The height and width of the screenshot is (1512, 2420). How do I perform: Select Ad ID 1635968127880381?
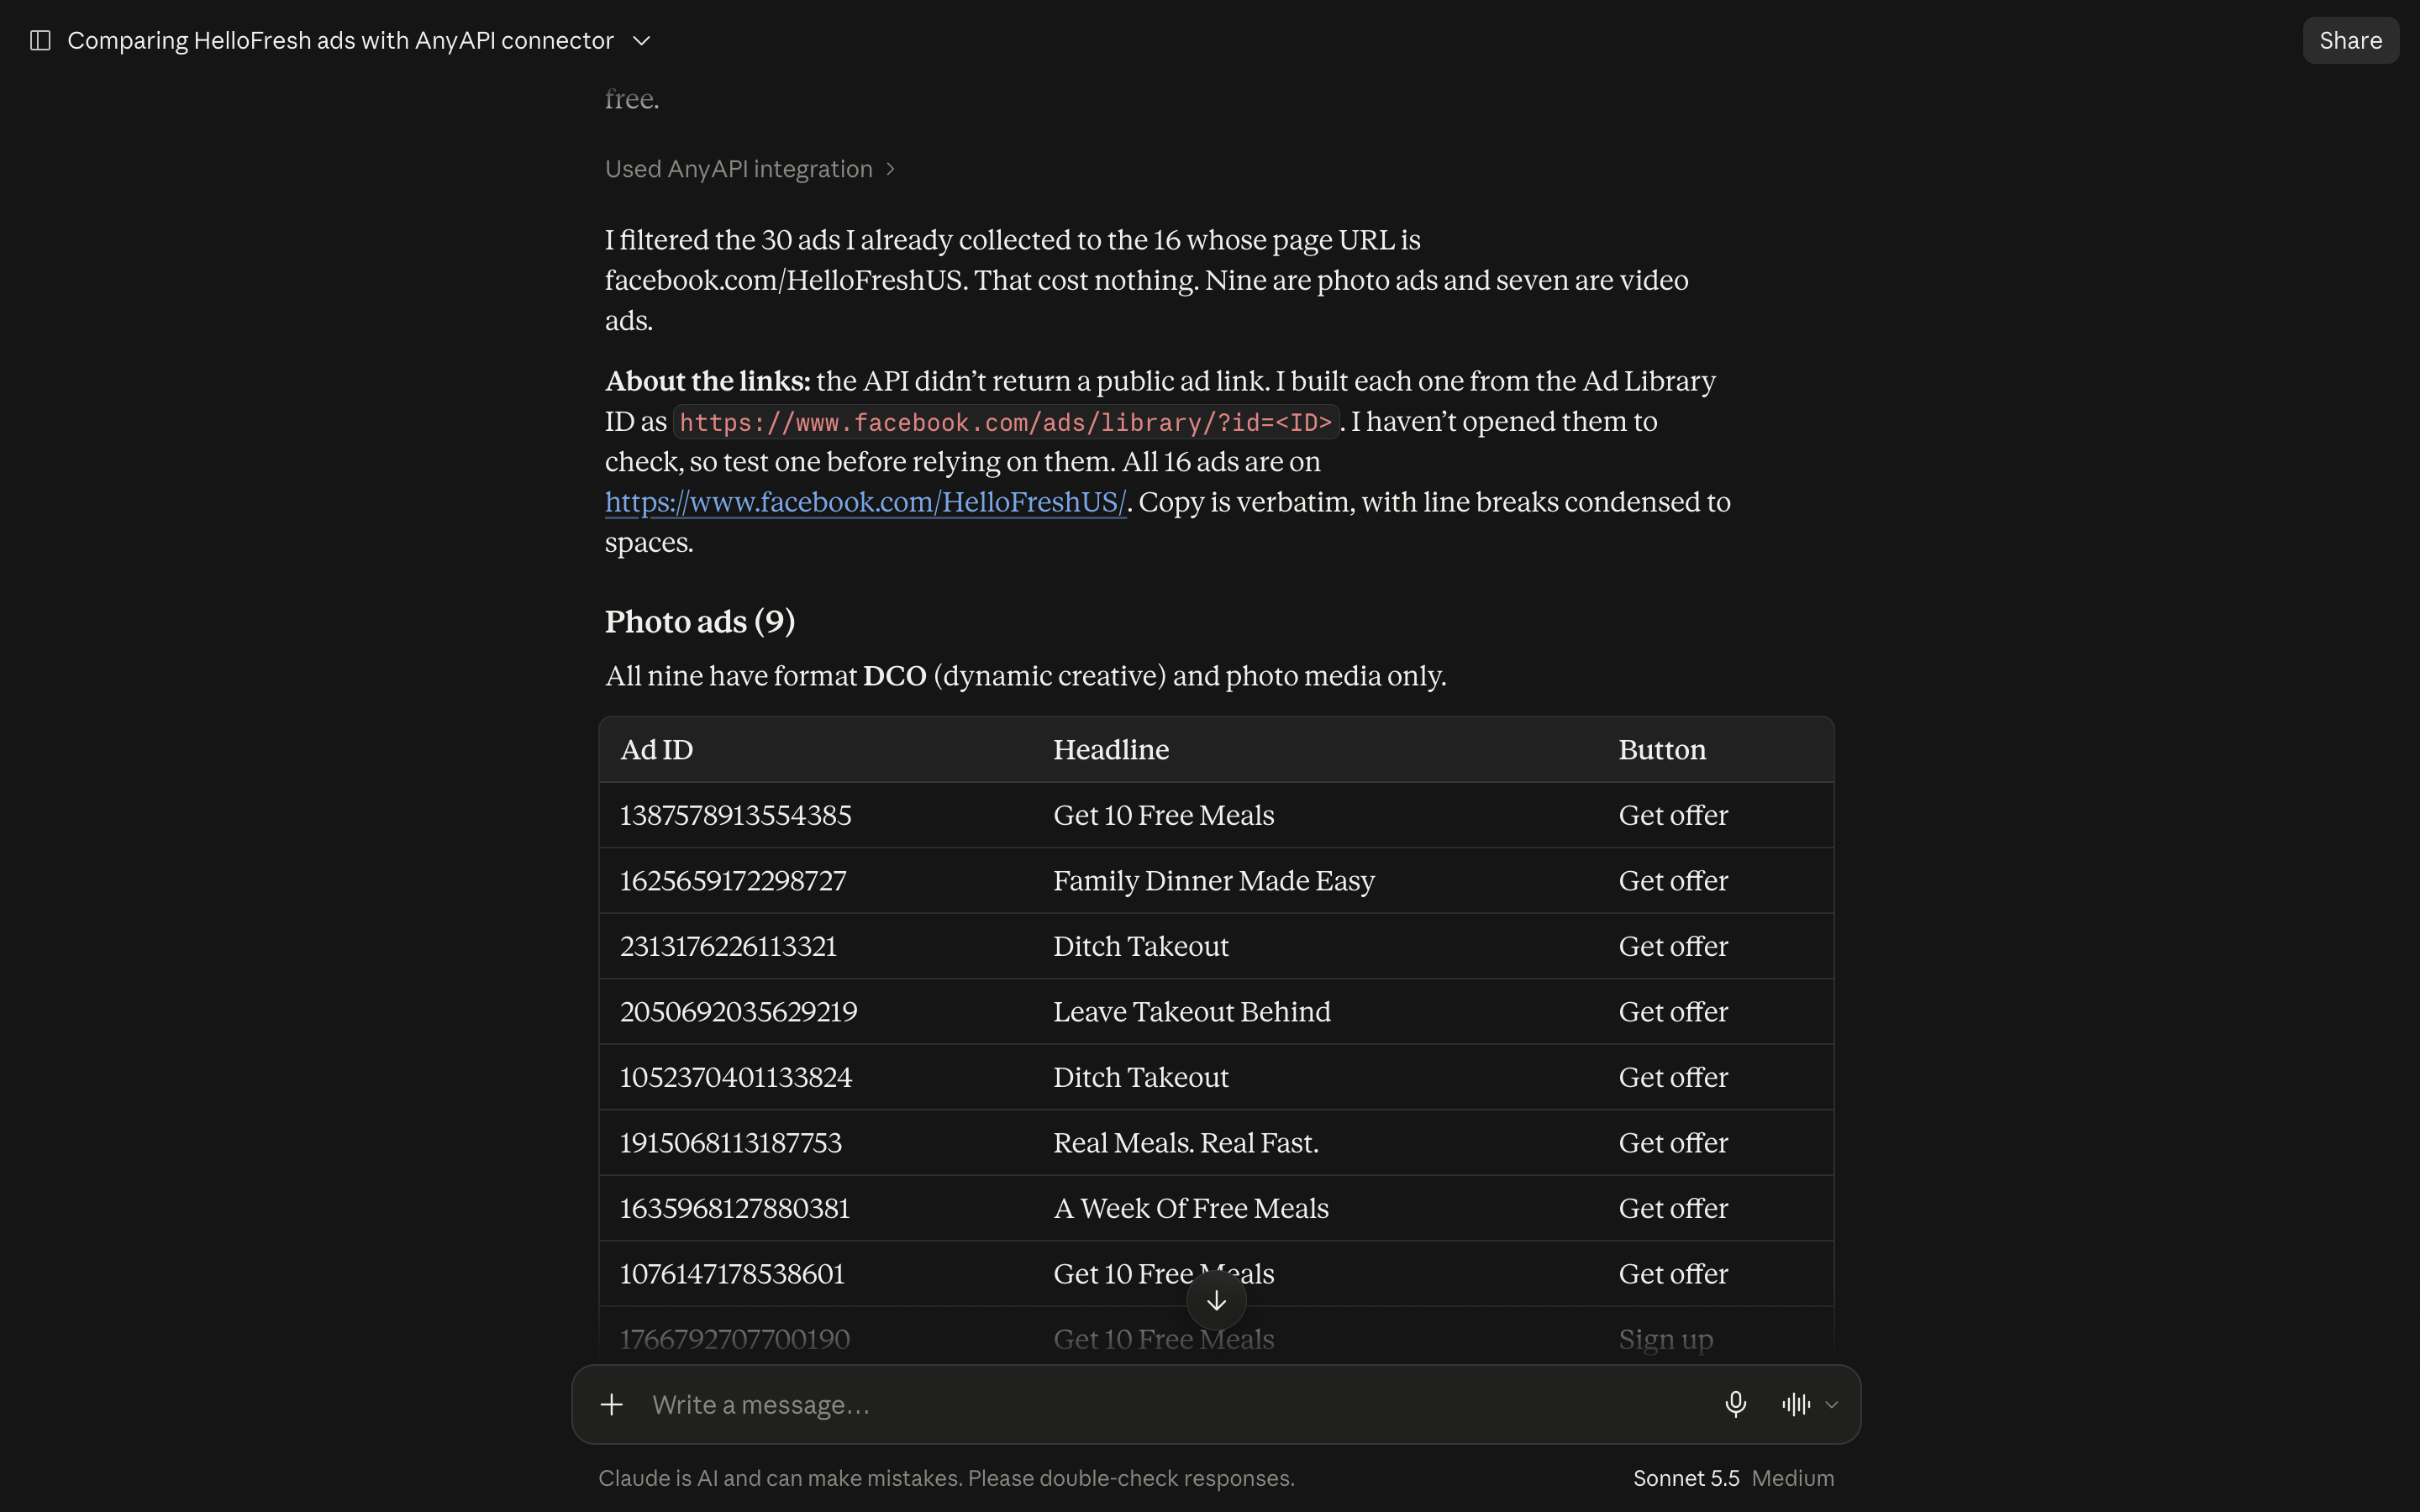click(735, 1208)
